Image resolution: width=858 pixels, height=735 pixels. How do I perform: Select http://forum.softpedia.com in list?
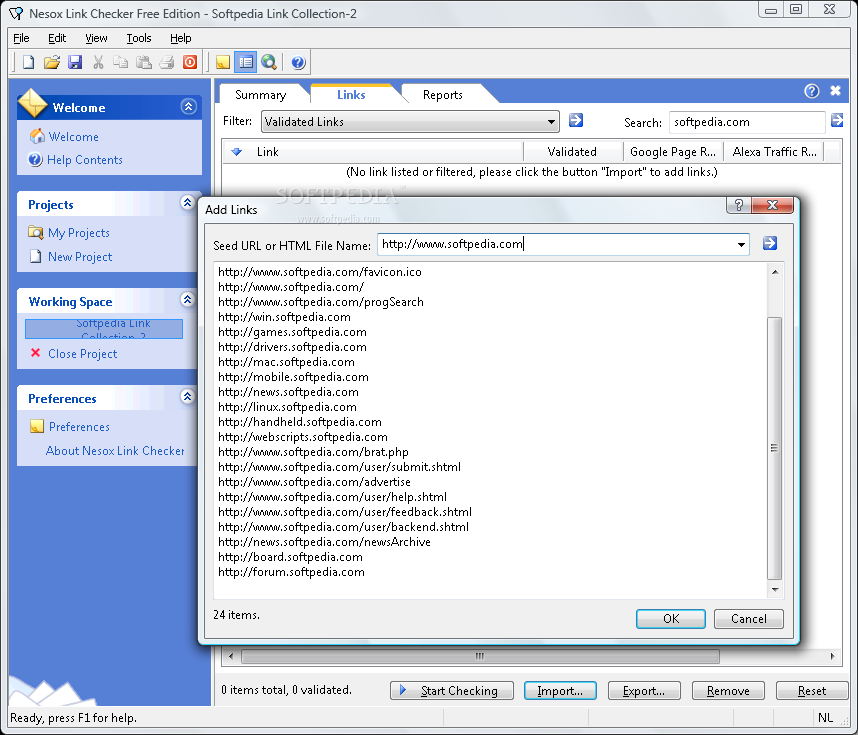[x=291, y=572]
